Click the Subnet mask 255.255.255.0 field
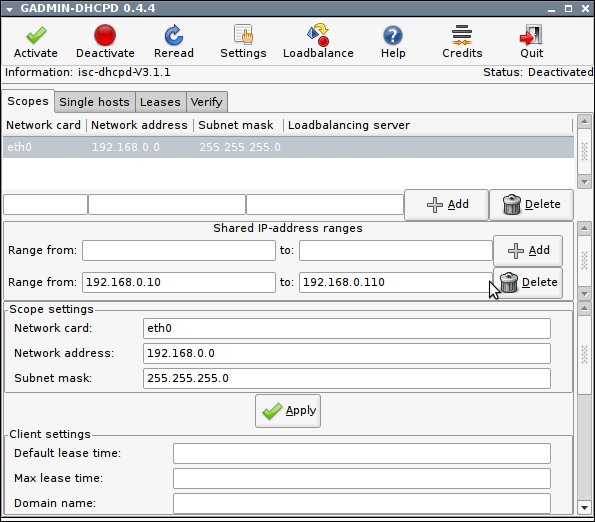The image size is (595, 522). 347,379
